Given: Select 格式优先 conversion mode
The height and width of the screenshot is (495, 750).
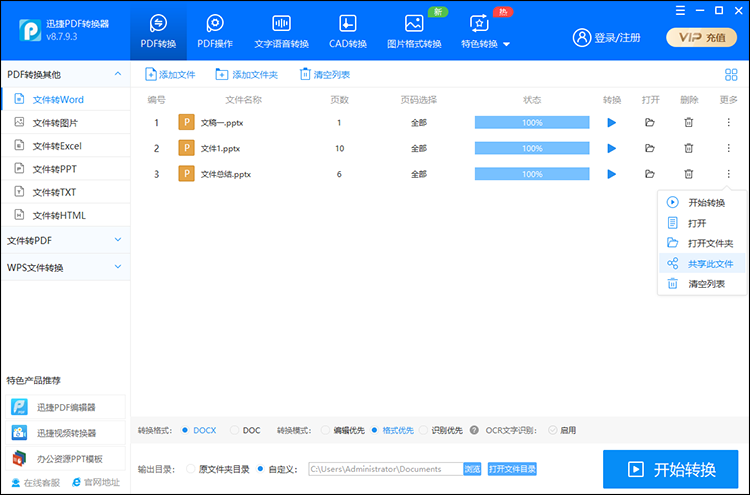Looking at the screenshot, I should pyautogui.click(x=375, y=430).
